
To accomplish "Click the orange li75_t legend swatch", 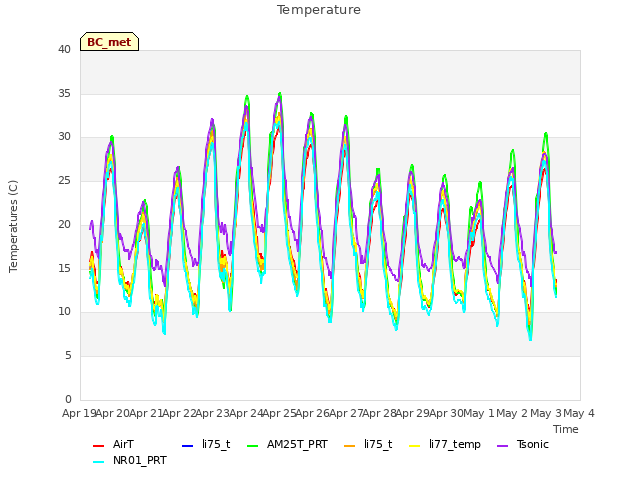I will pos(350,446).
